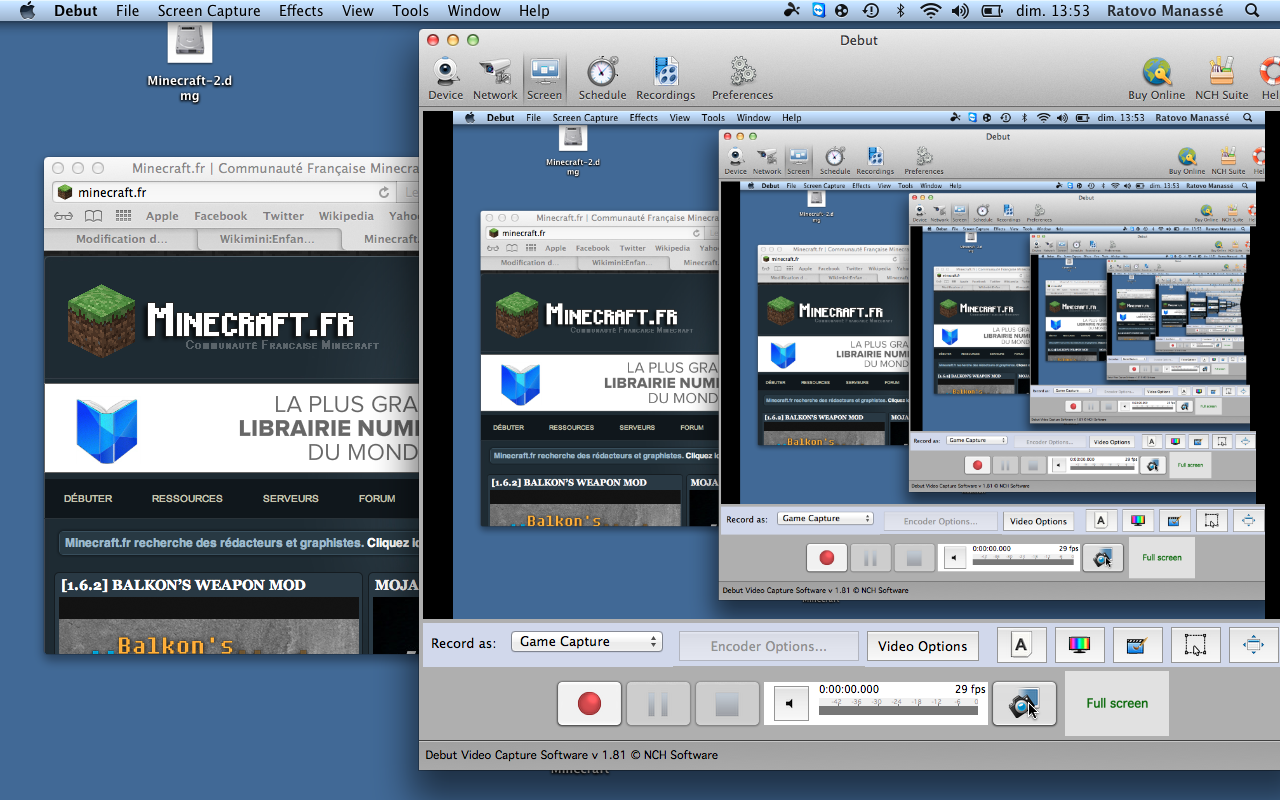Click the TeamViewer menu bar icon

coord(819,11)
